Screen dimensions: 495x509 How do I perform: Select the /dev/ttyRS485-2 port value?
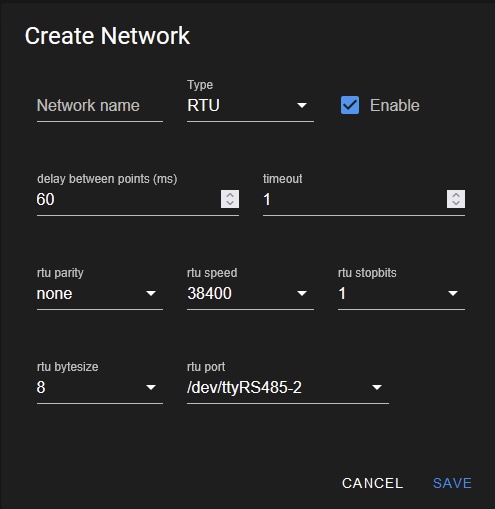click(x=244, y=388)
